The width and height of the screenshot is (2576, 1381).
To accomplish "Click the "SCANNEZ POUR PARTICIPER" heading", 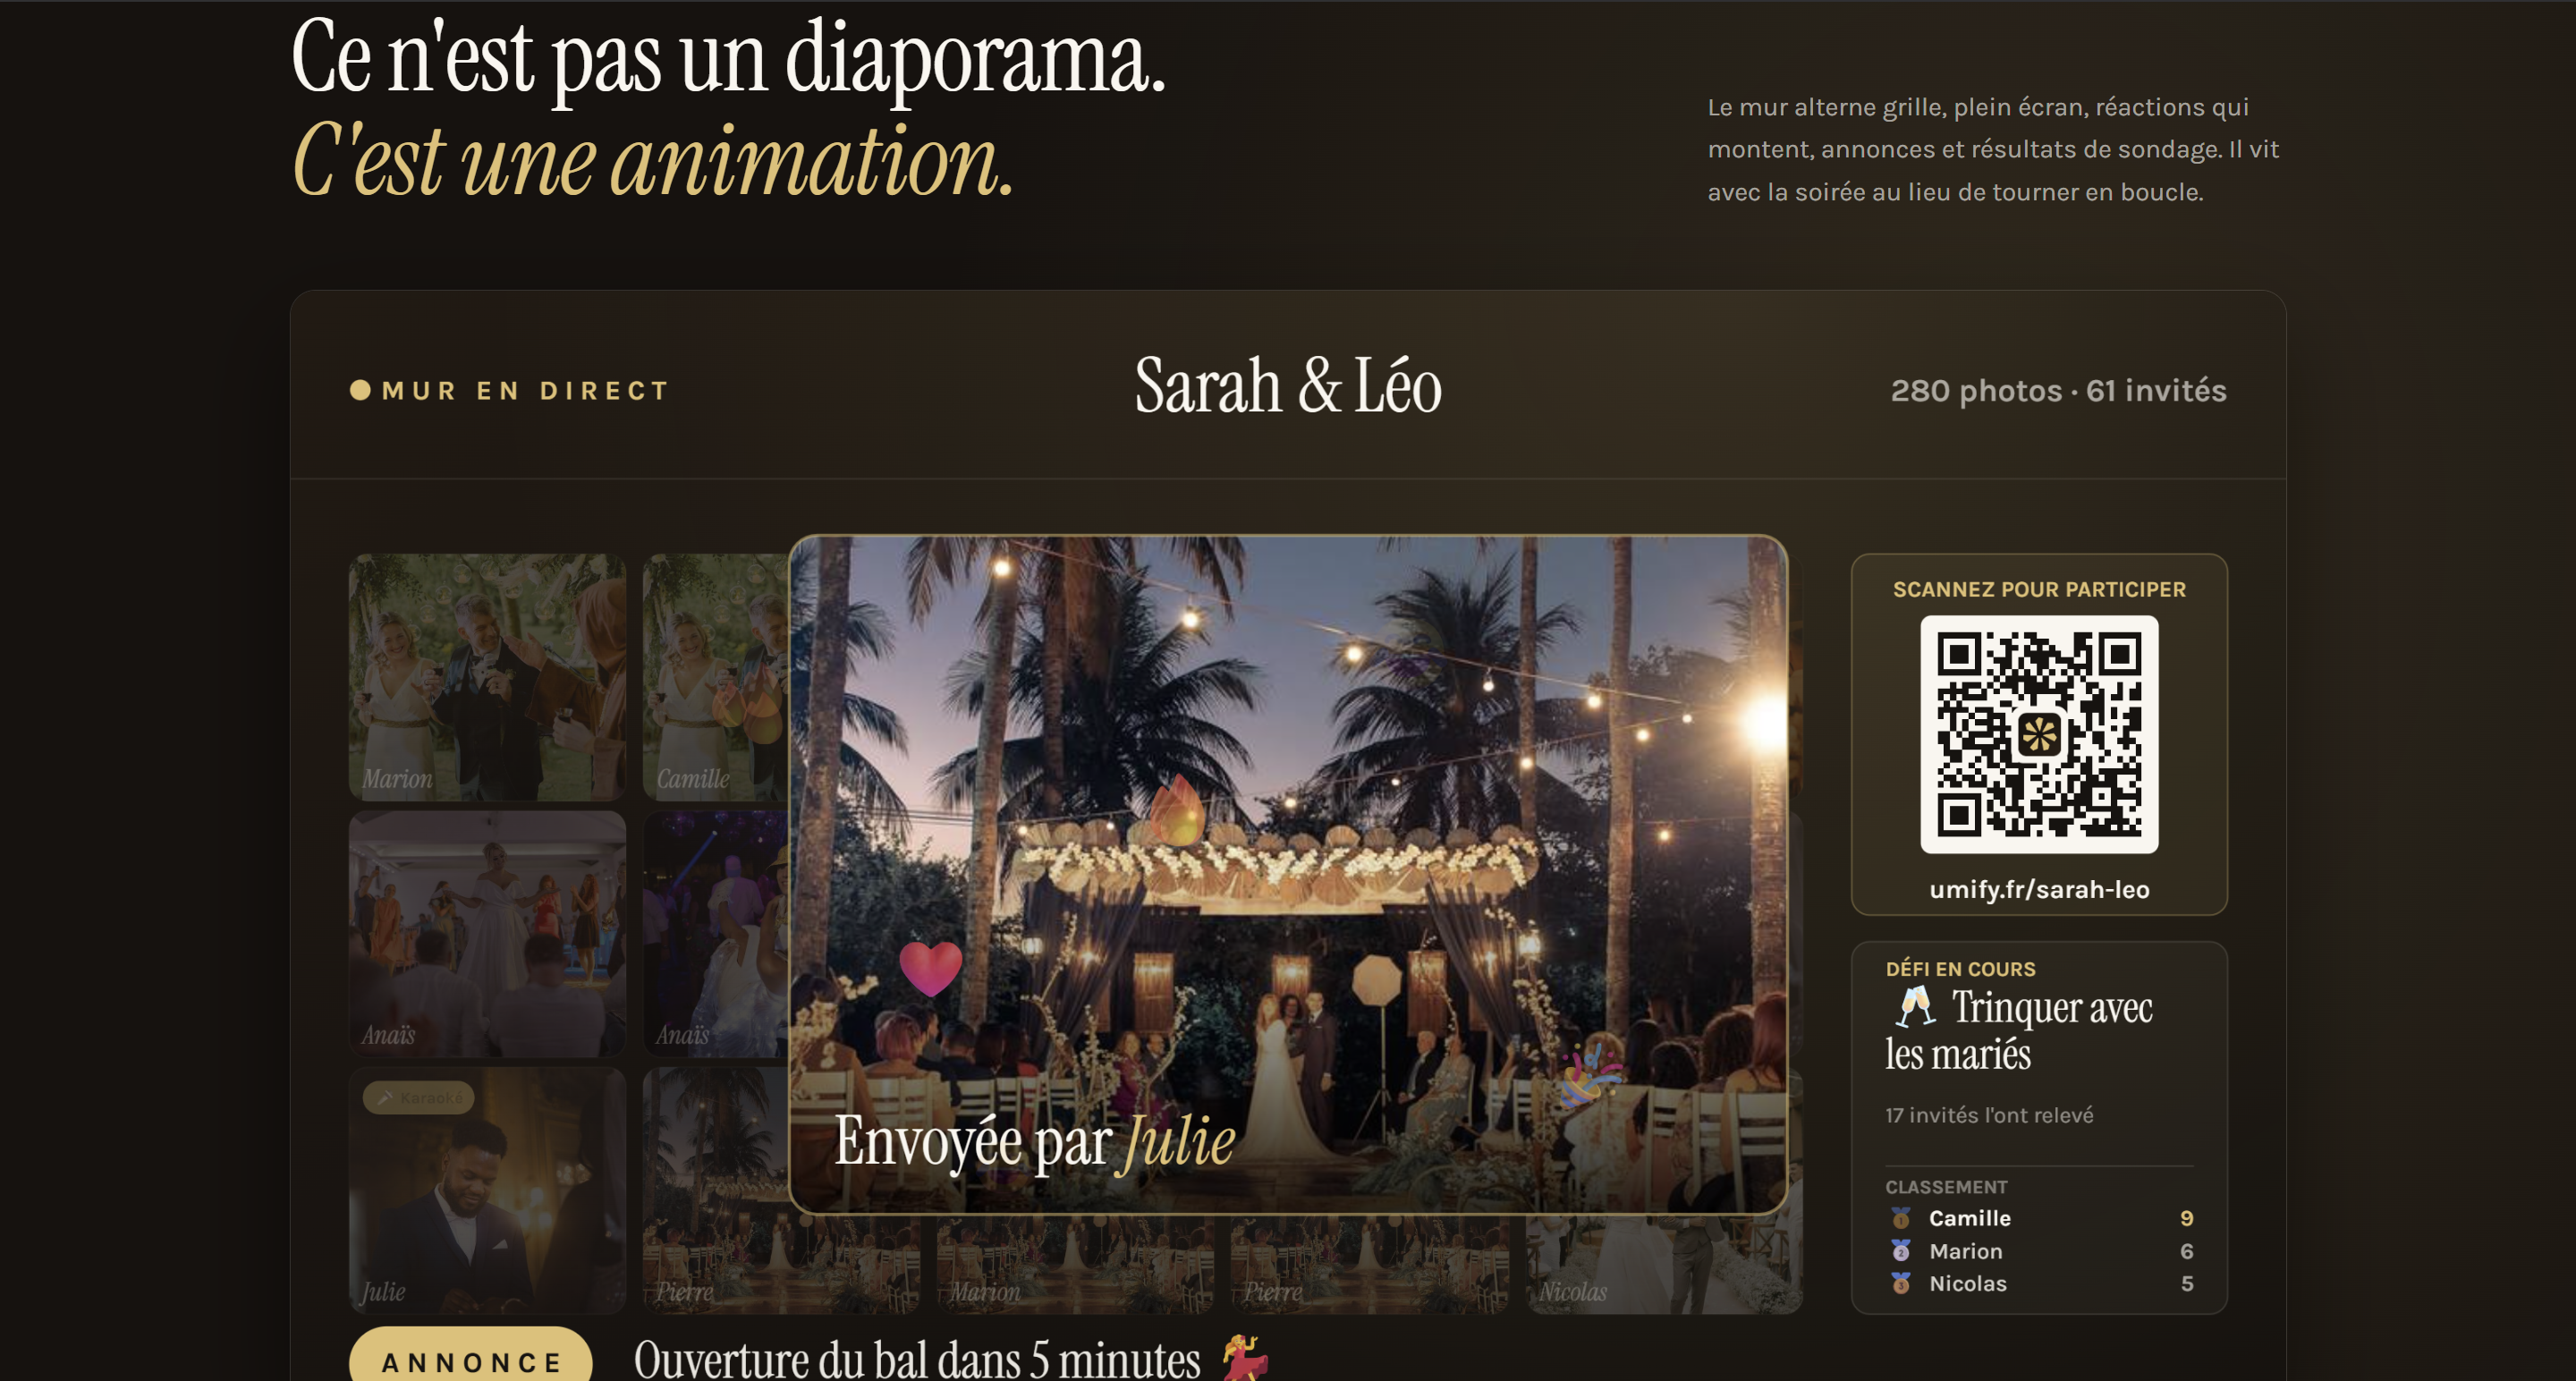I will pyautogui.click(x=2039, y=589).
